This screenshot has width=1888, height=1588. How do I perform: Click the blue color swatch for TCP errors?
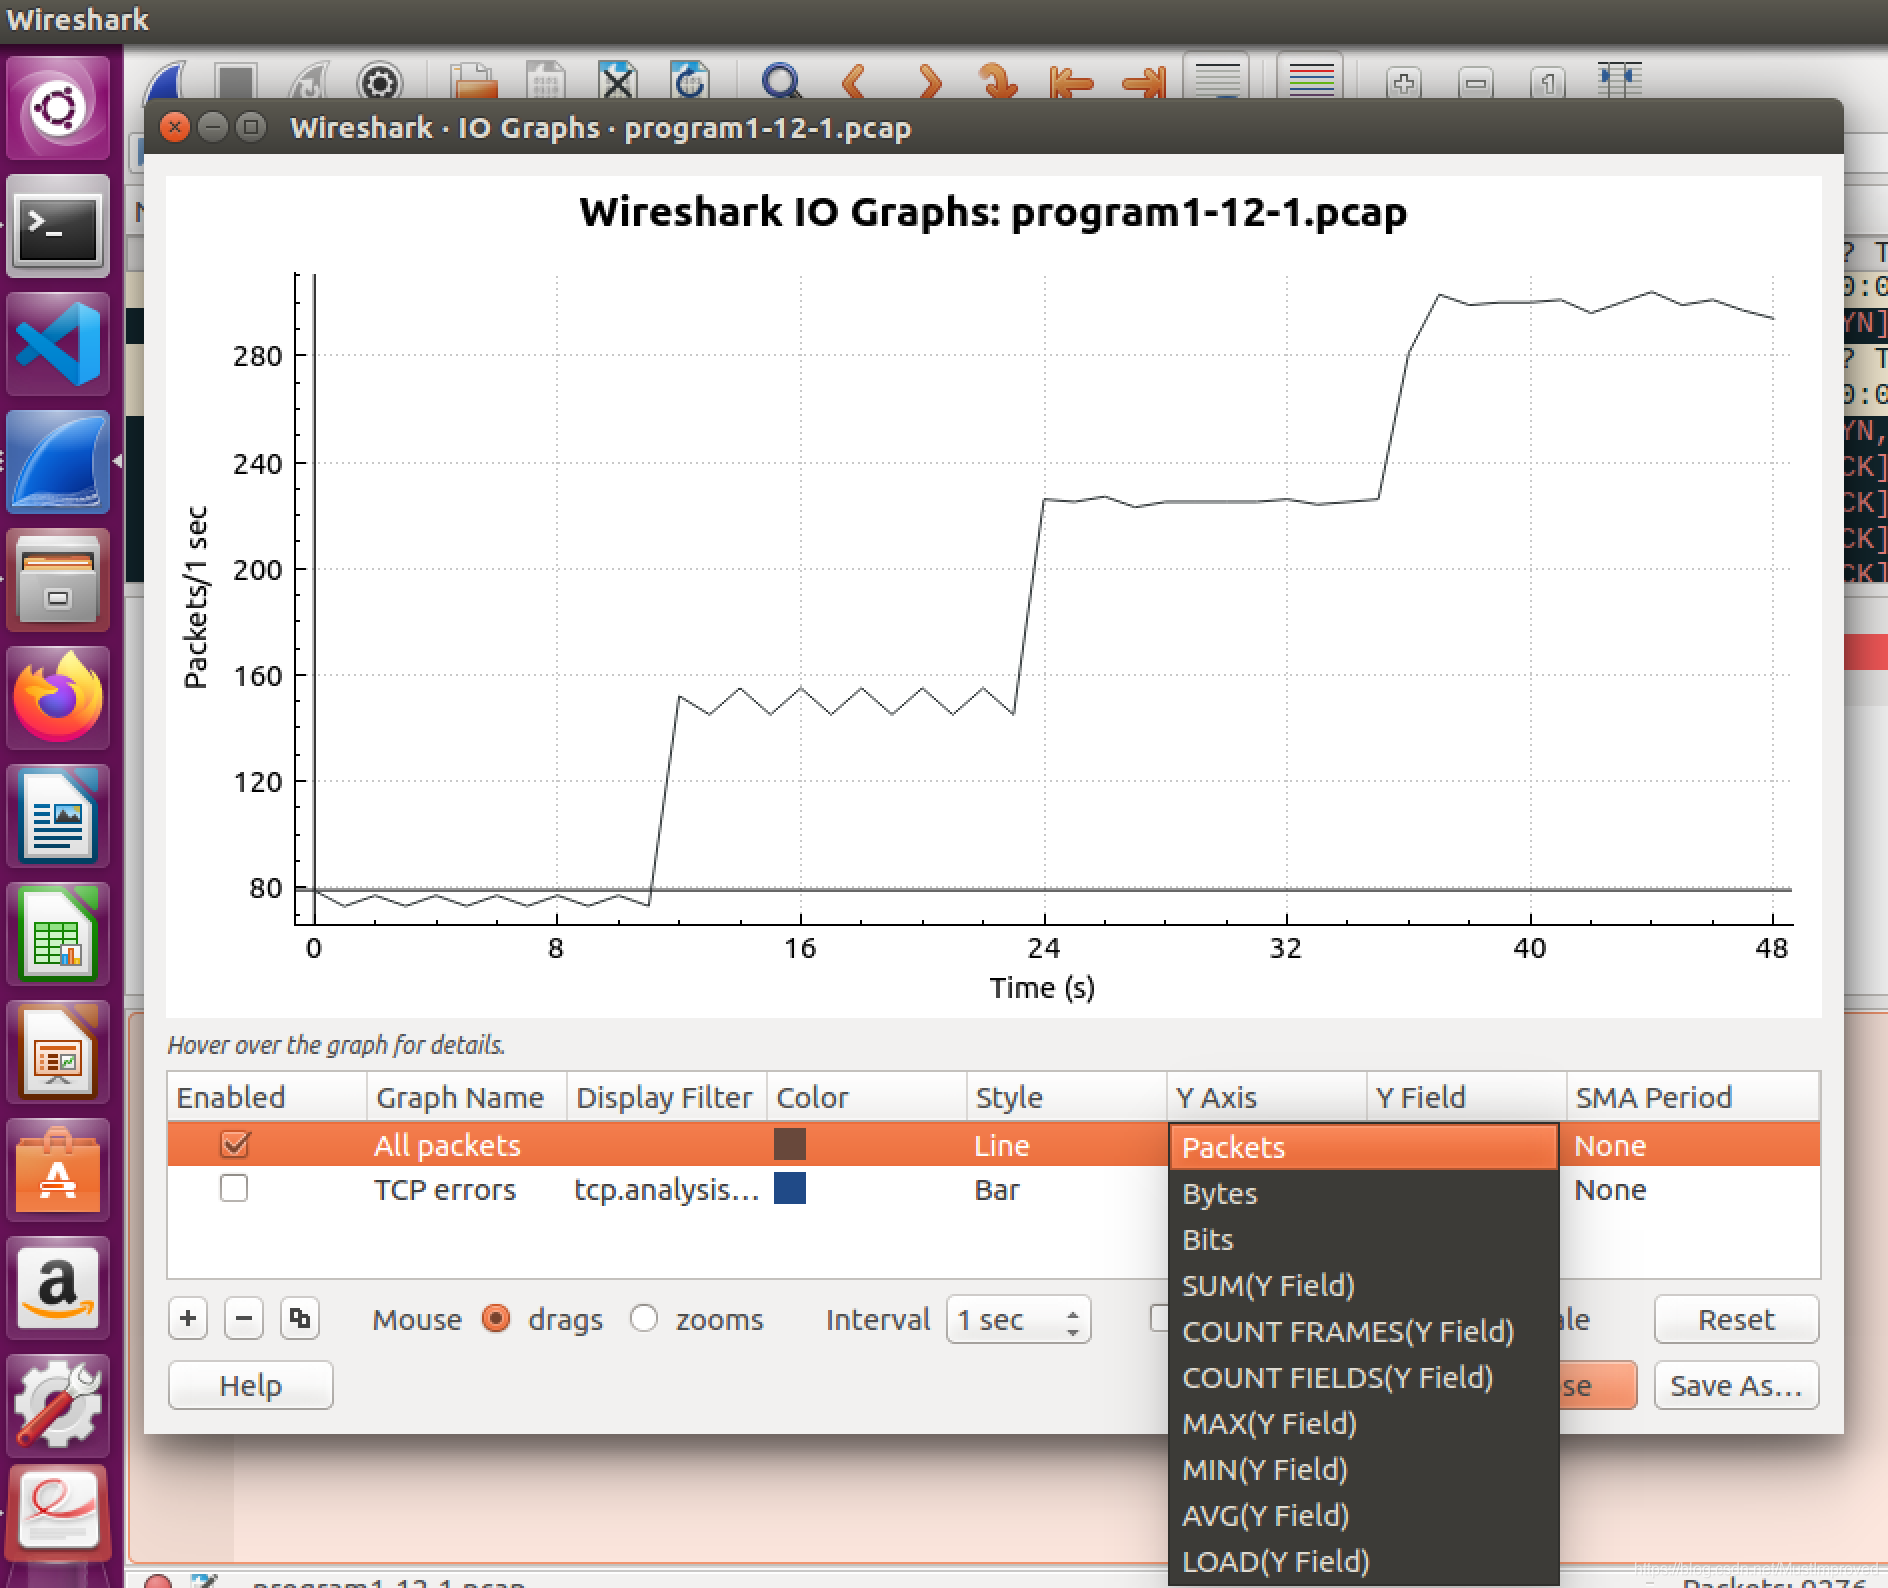[x=790, y=1188]
